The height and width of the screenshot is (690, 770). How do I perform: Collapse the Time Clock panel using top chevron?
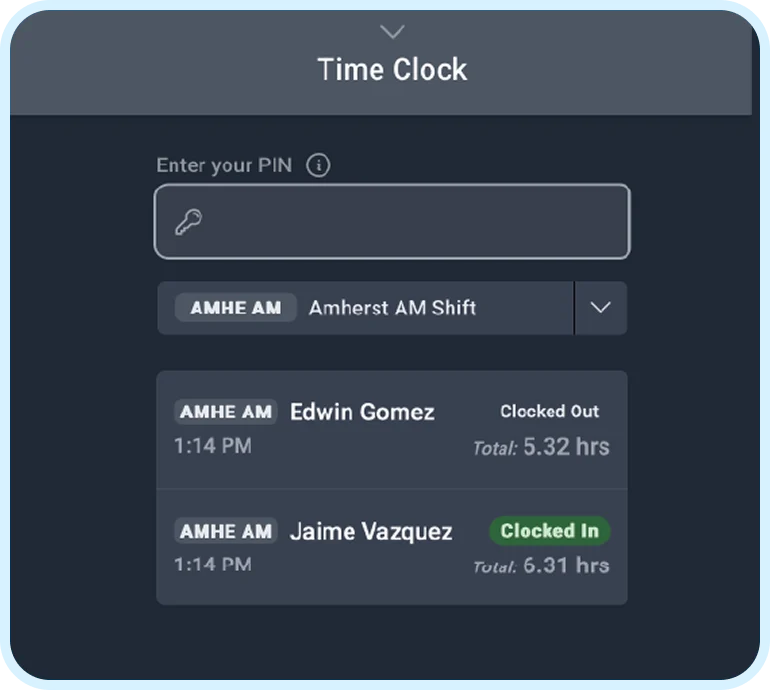click(392, 31)
